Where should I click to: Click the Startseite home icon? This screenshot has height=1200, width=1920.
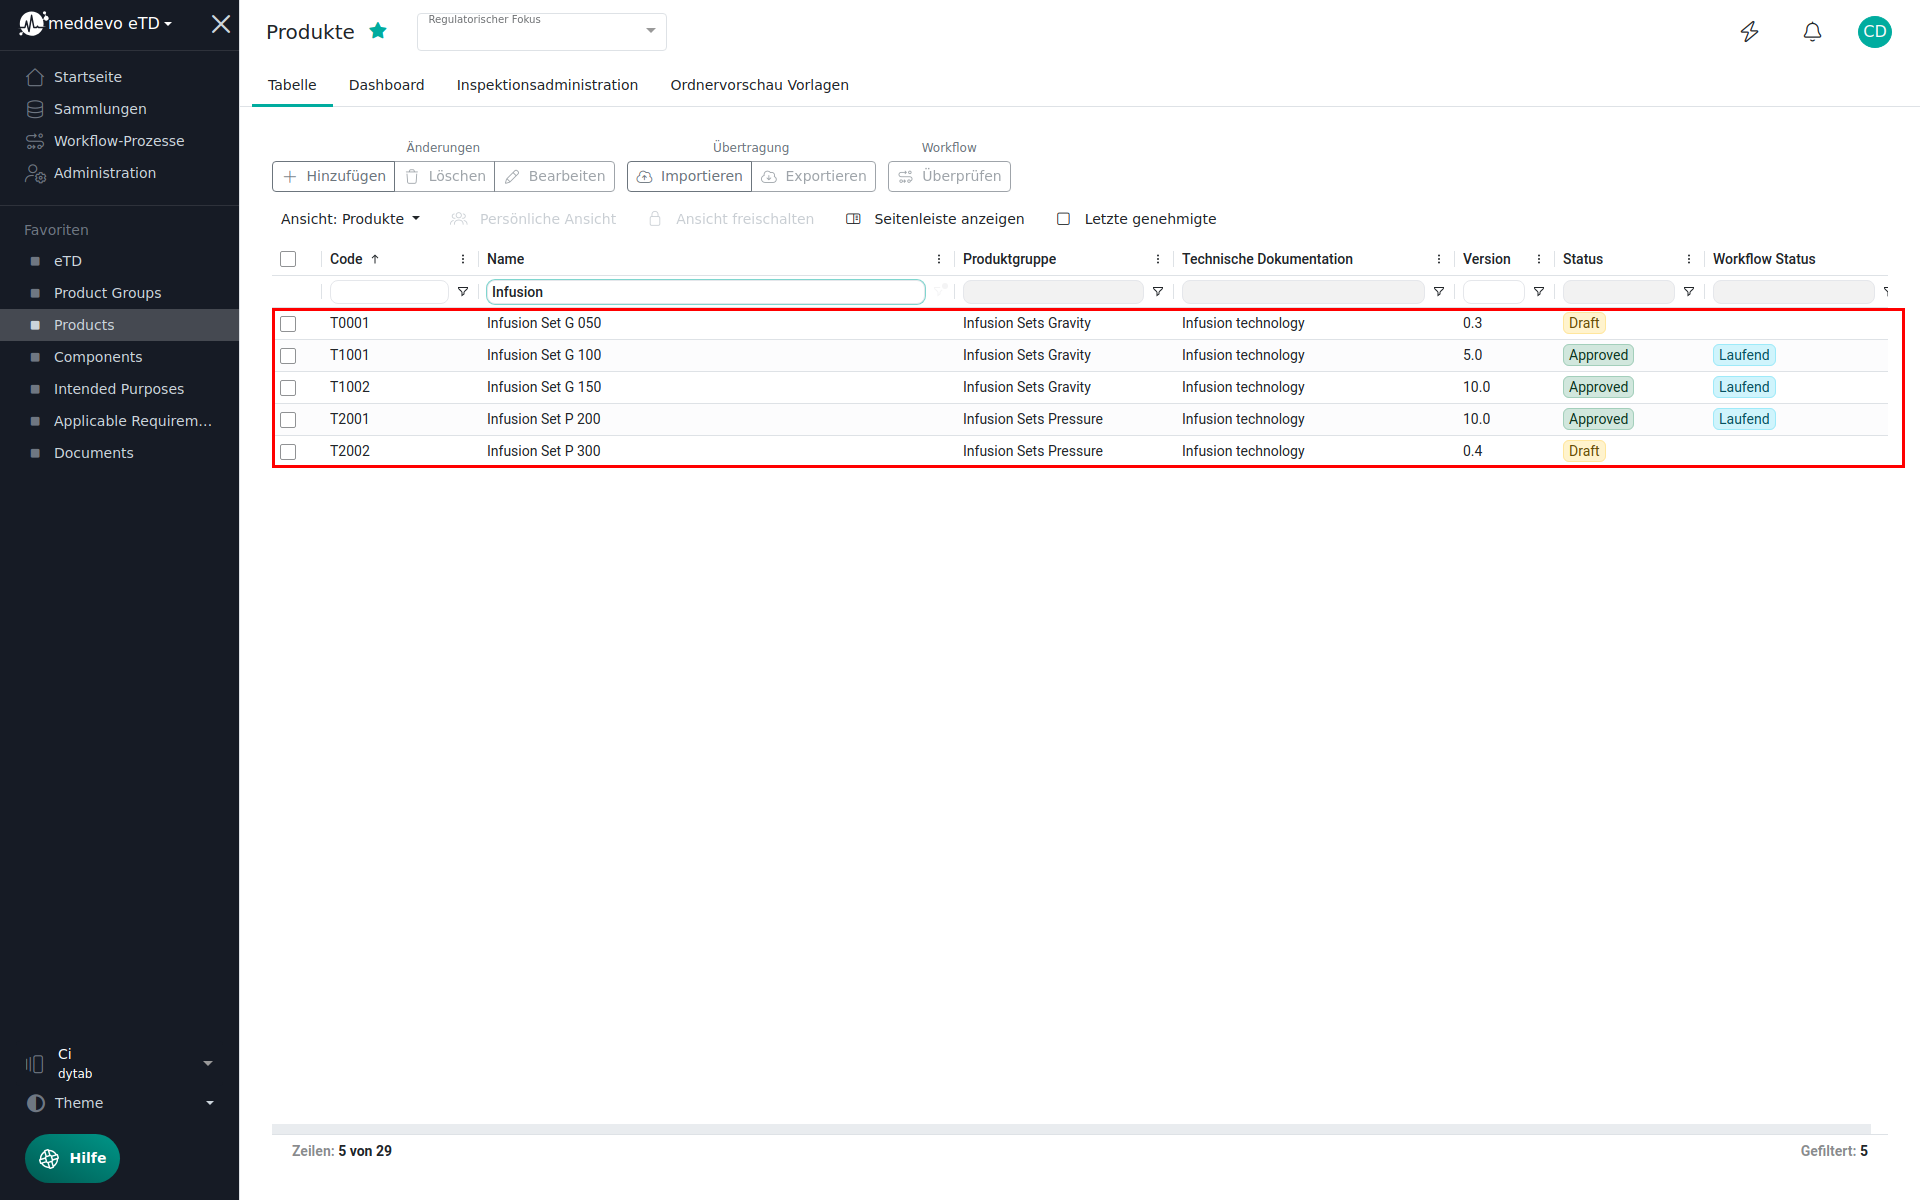click(35, 77)
